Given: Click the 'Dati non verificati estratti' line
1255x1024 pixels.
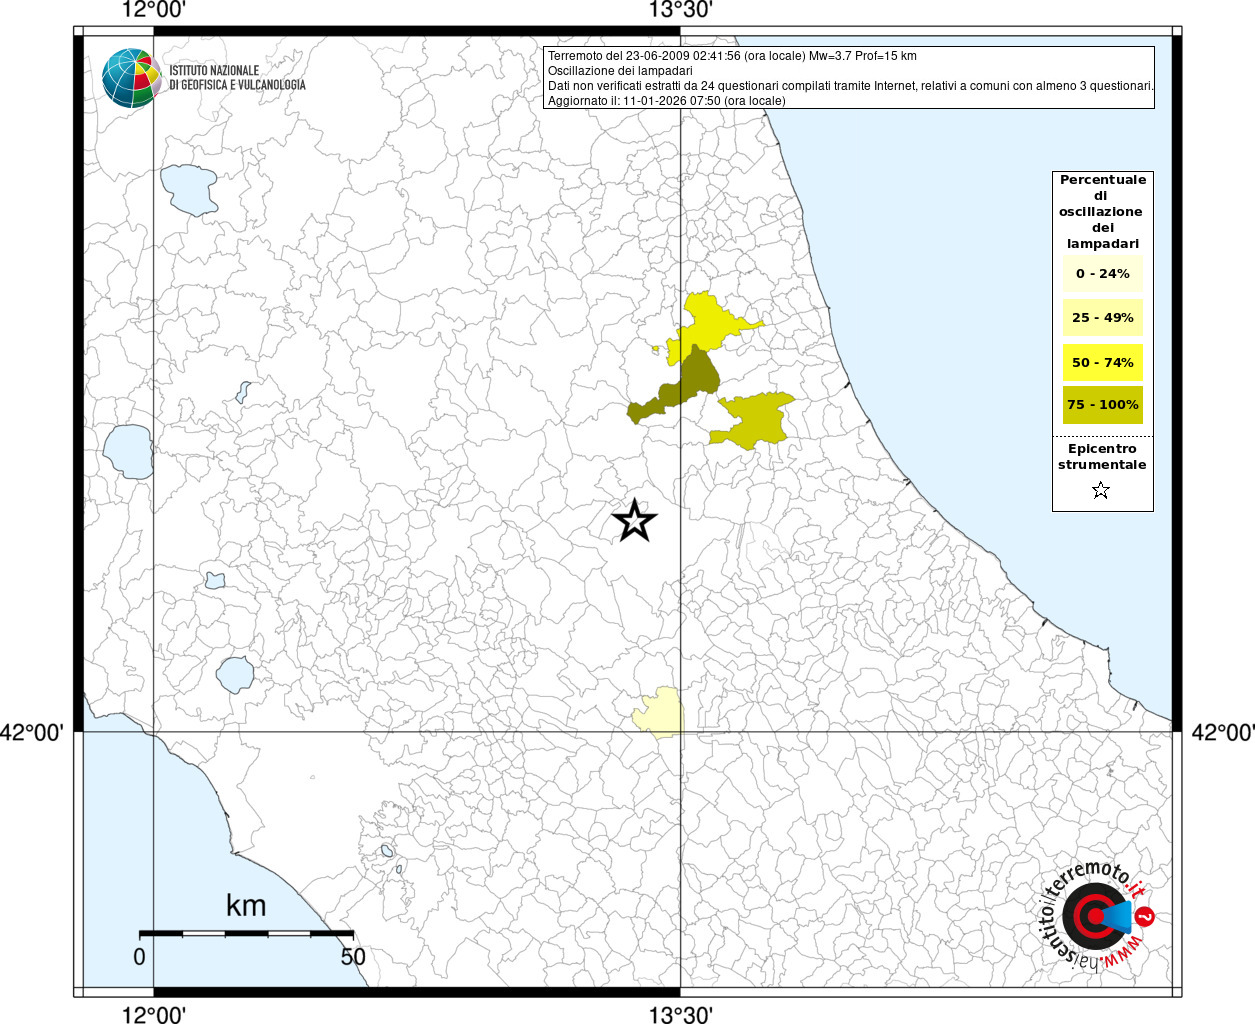Looking at the screenshot, I should point(851,86).
